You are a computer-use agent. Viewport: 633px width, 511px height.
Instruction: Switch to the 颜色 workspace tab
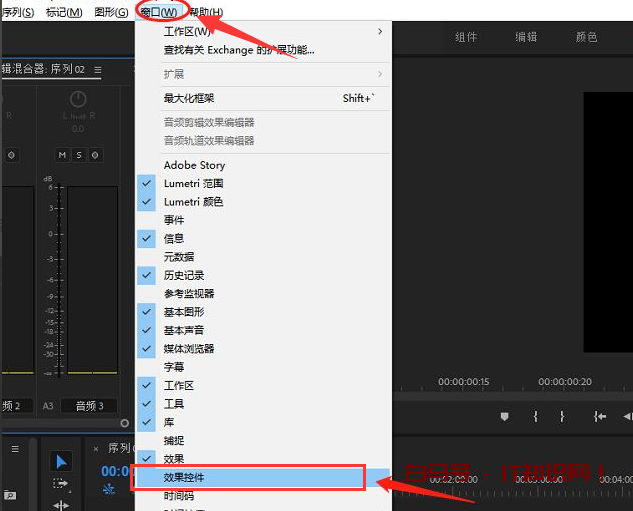[x=586, y=37]
